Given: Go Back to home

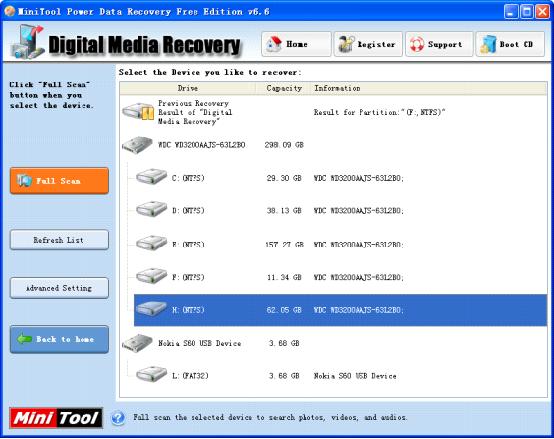Looking at the screenshot, I should [x=59, y=339].
